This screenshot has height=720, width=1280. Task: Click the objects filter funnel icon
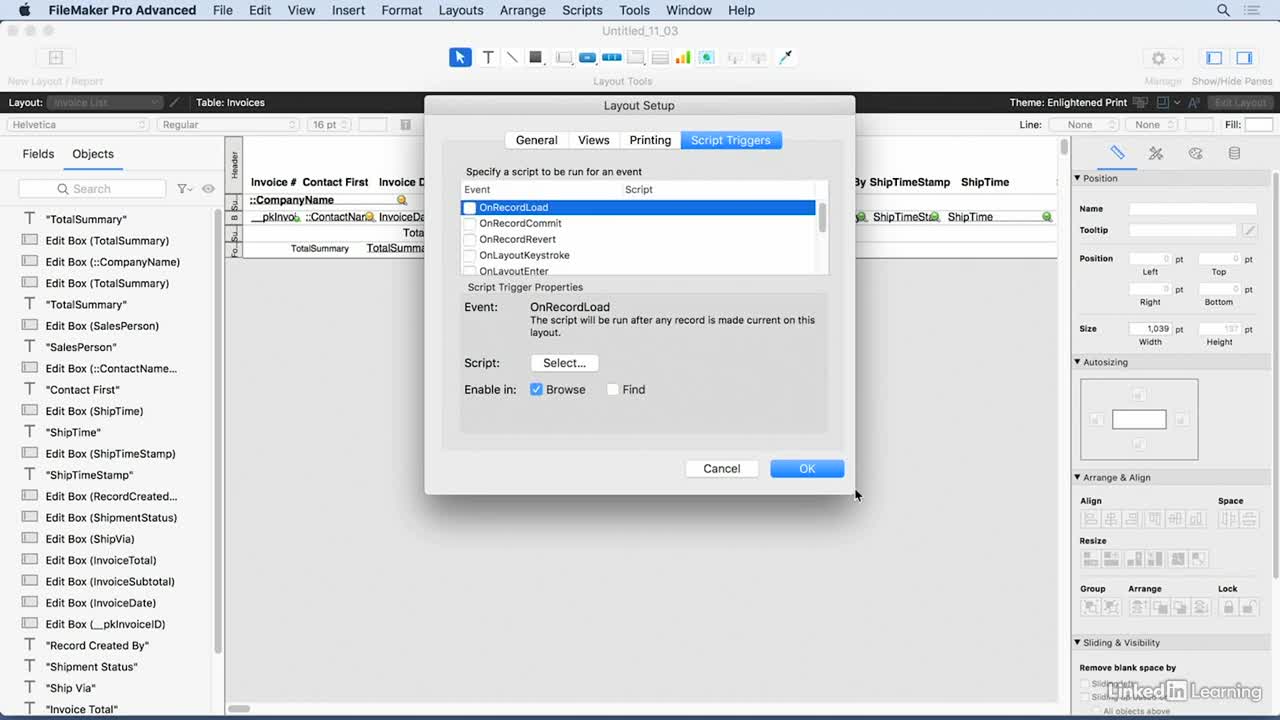pyautogui.click(x=184, y=188)
